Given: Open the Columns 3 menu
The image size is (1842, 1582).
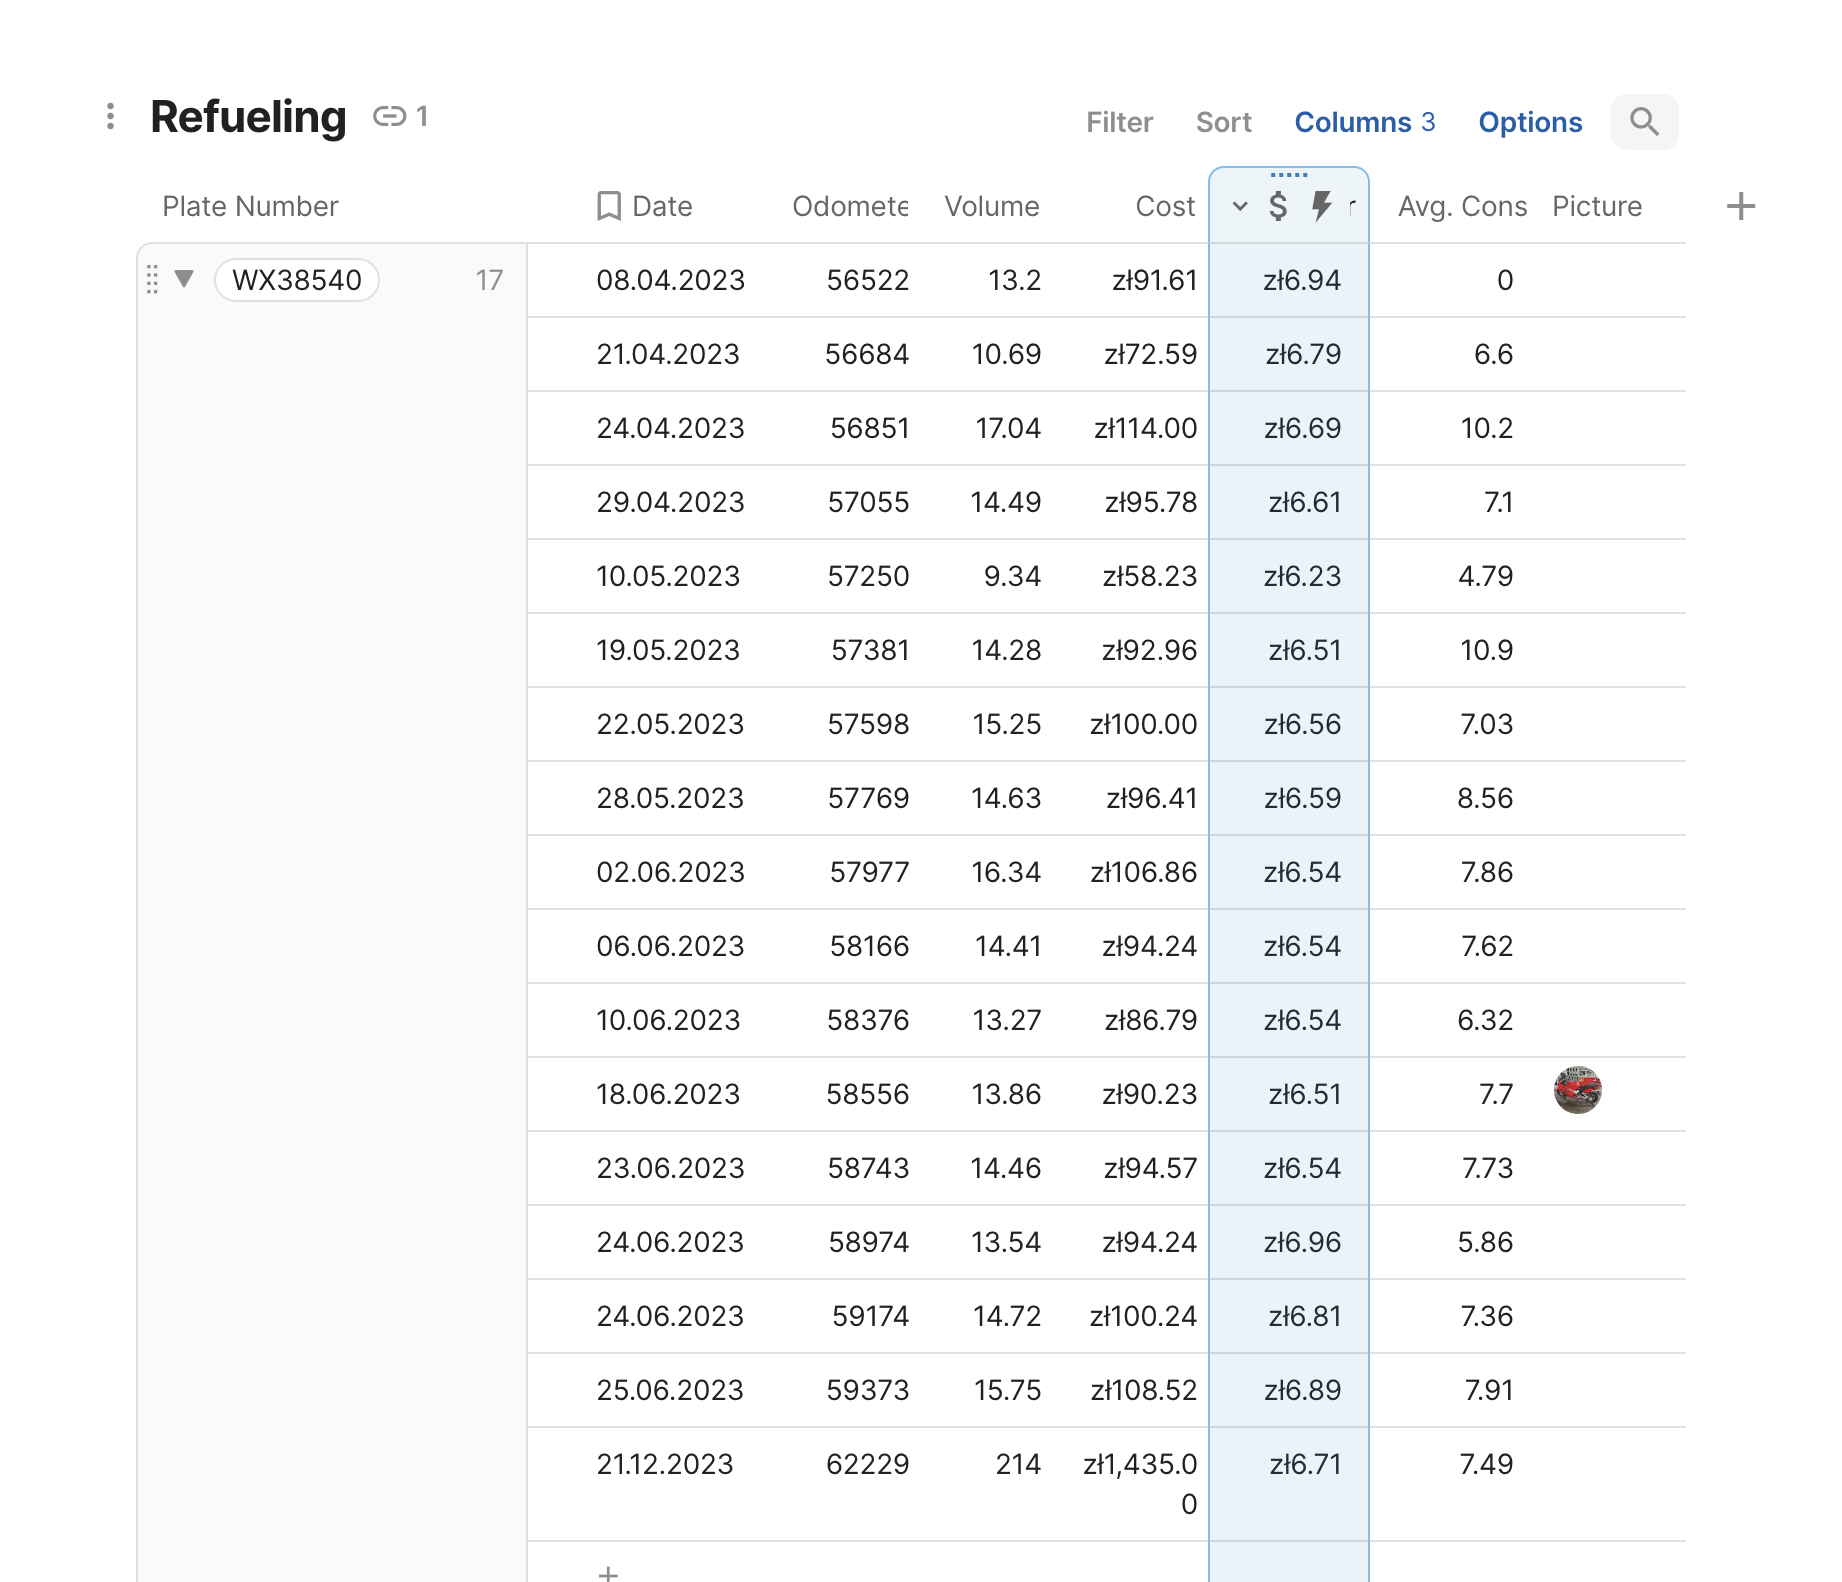Looking at the screenshot, I should click(1364, 122).
